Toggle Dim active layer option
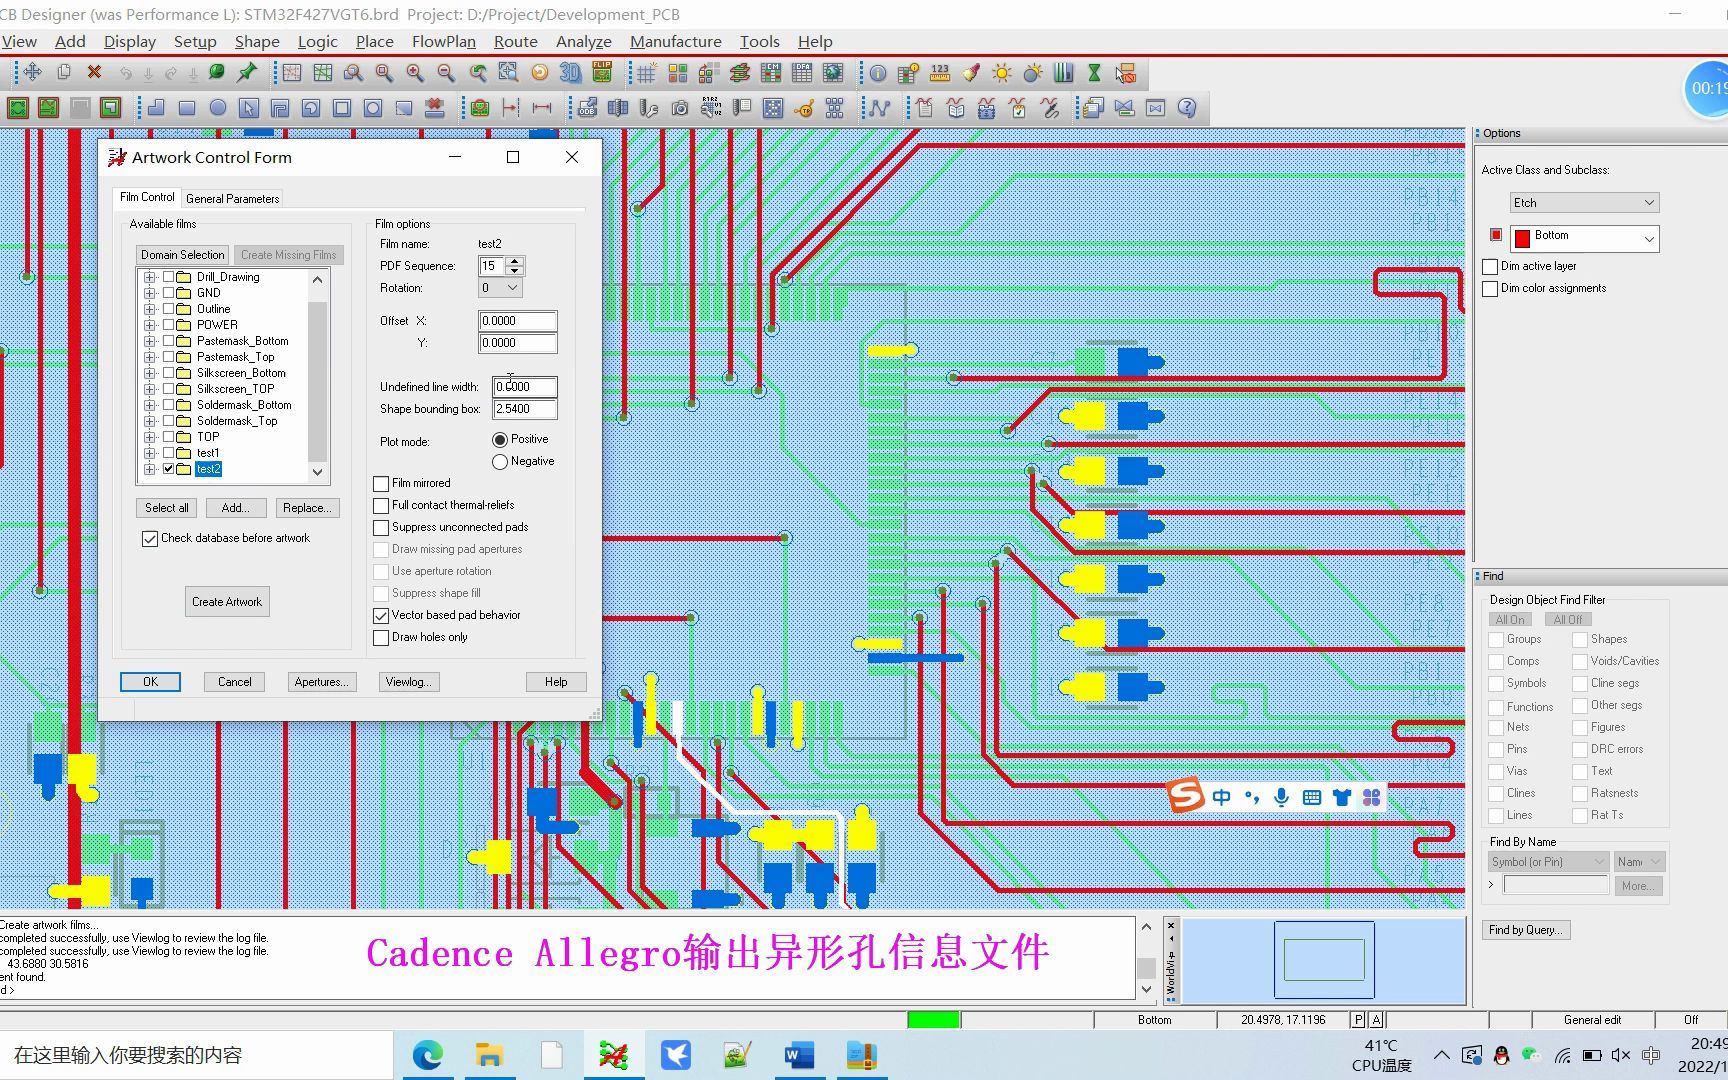This screenshot has width=1728, height=1080. [1490, 266]
